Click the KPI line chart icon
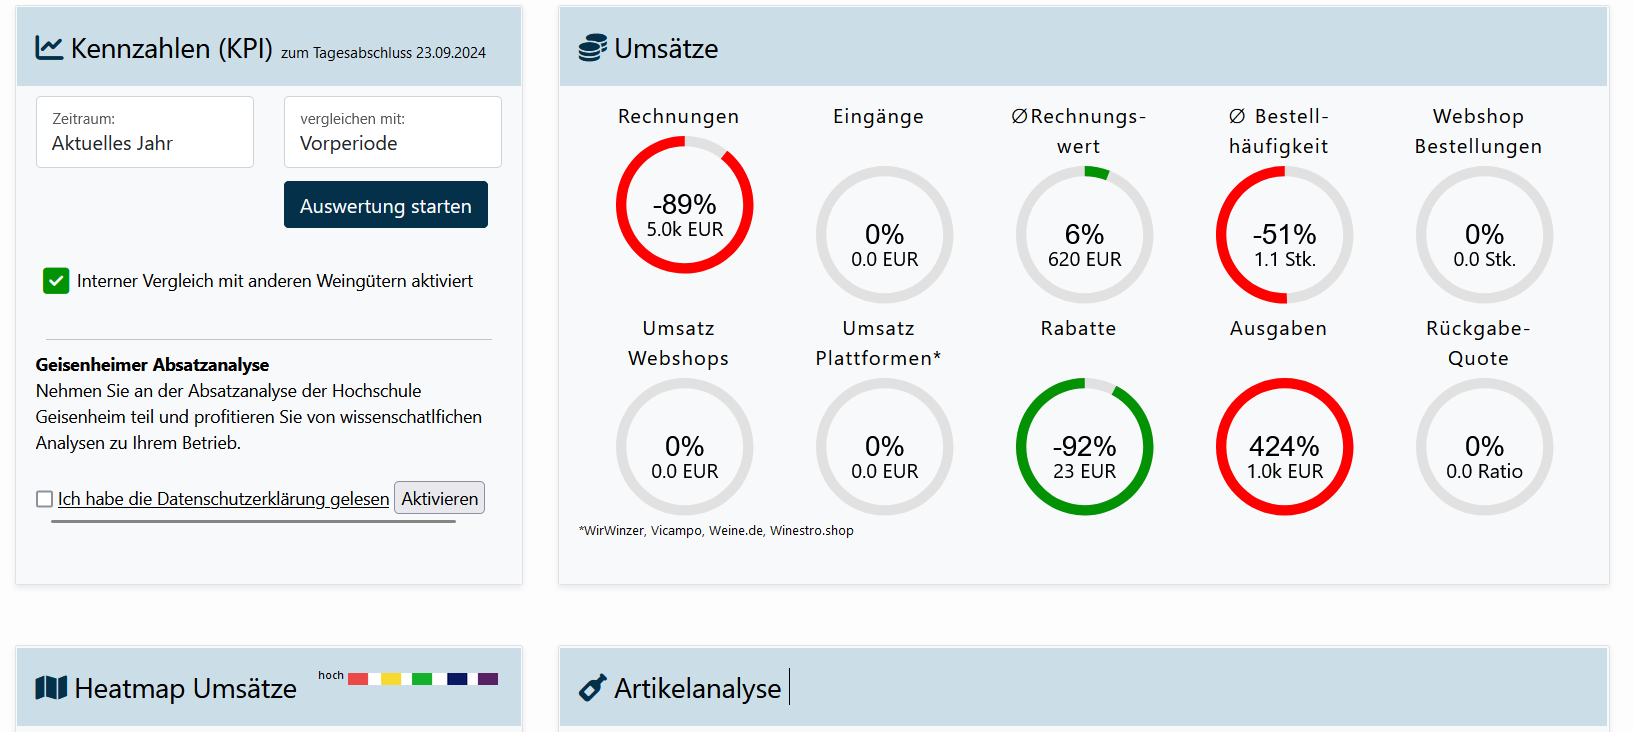 (49, 48)
